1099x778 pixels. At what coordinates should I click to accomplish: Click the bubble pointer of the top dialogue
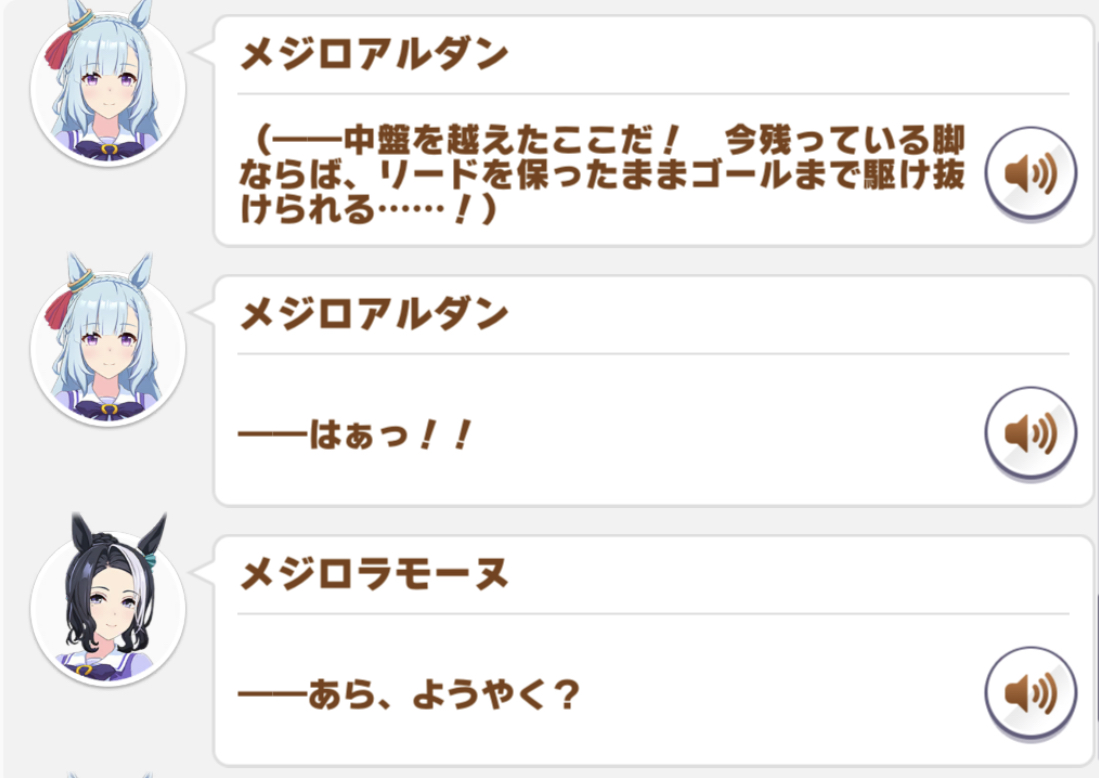click(204, 52)
